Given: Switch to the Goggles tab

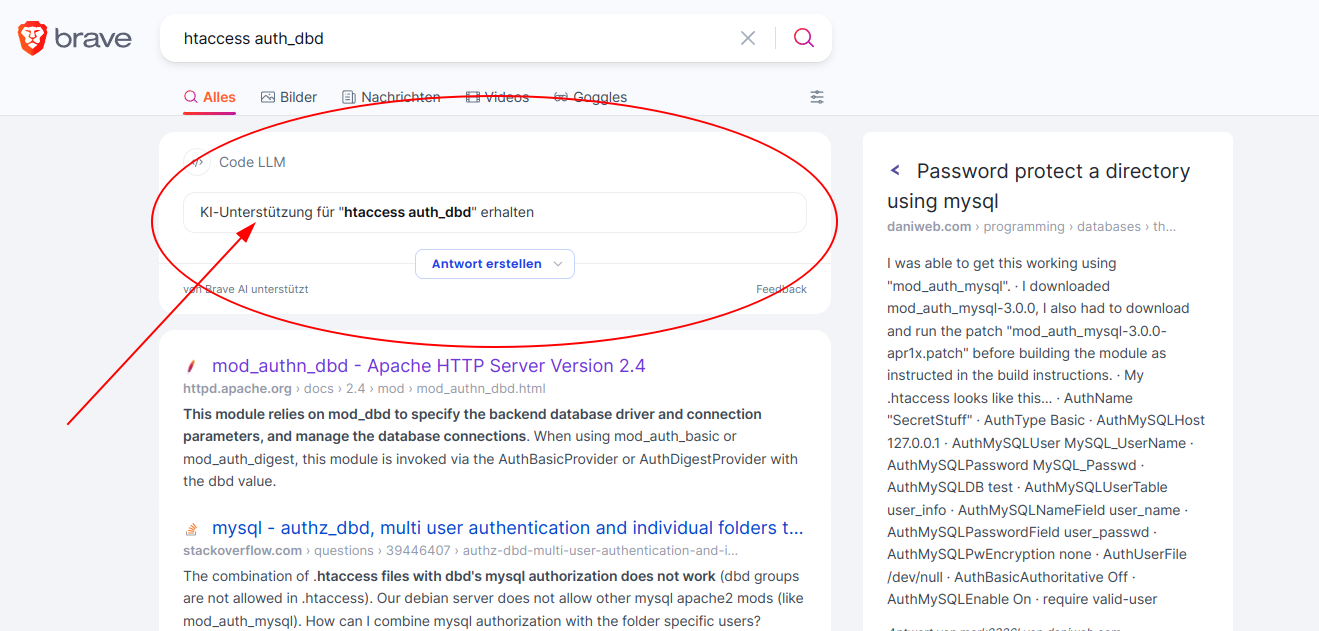Looking at the screenshot, I should (590, 97).
